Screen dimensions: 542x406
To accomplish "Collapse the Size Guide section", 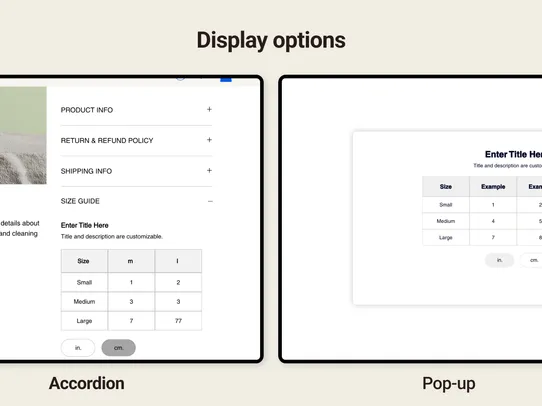I will tap(210, 201).
